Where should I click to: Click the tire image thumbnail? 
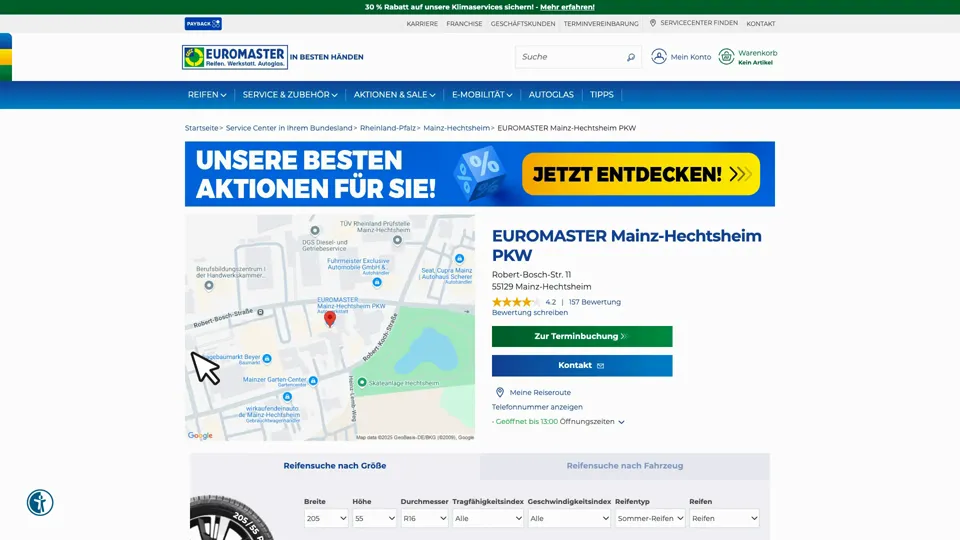tap(231, 517)
